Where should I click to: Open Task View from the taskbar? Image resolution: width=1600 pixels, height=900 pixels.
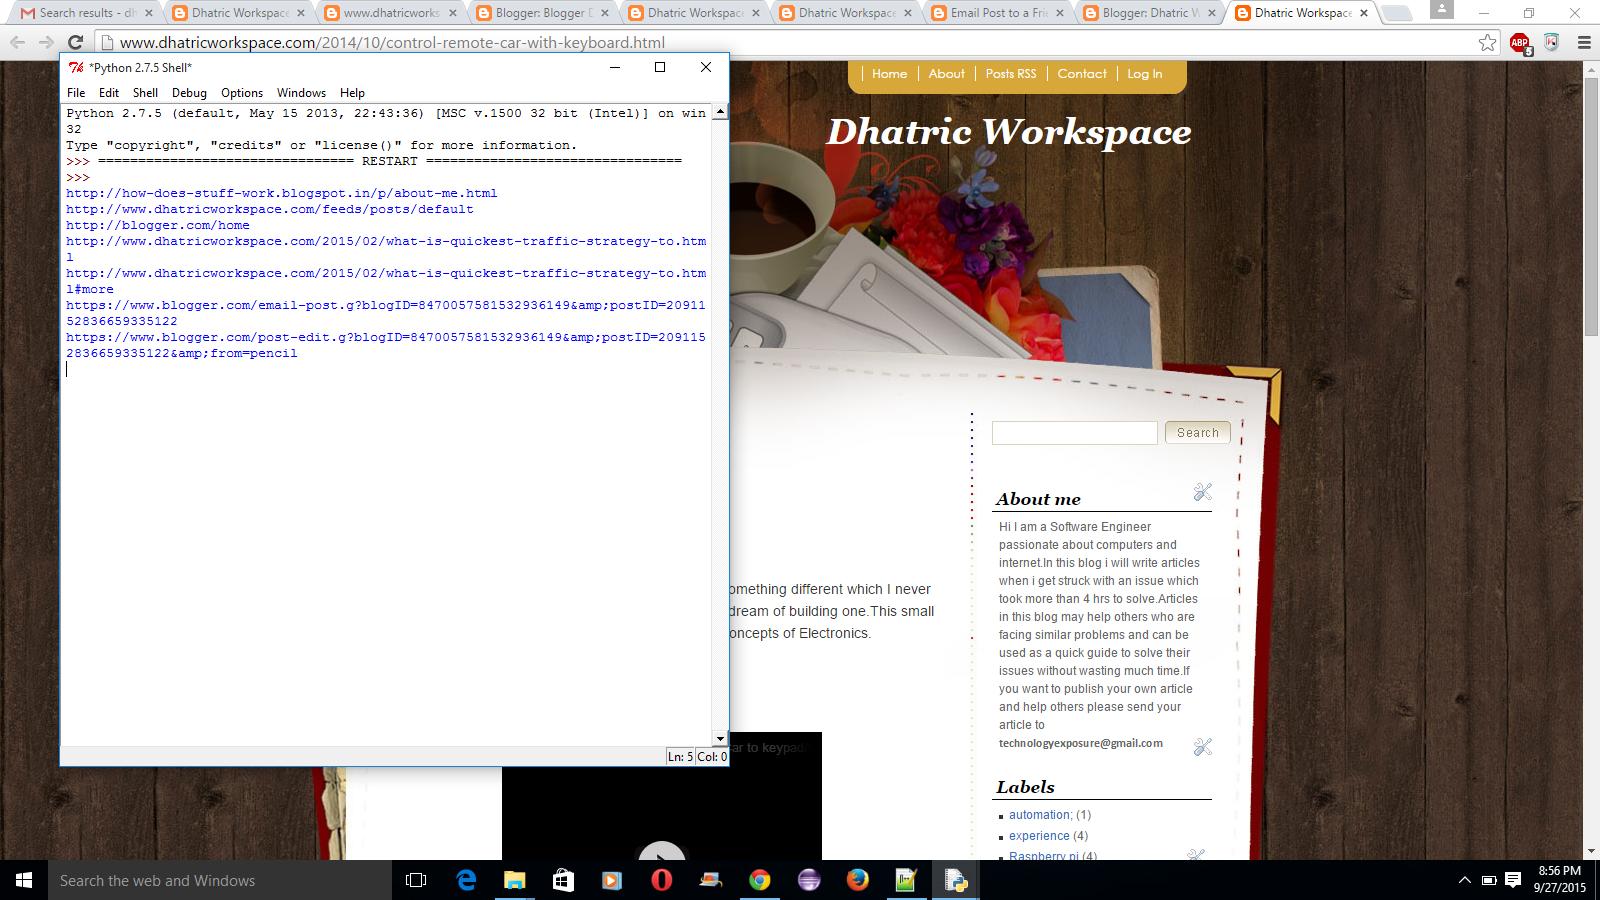(x=416, y=880)
